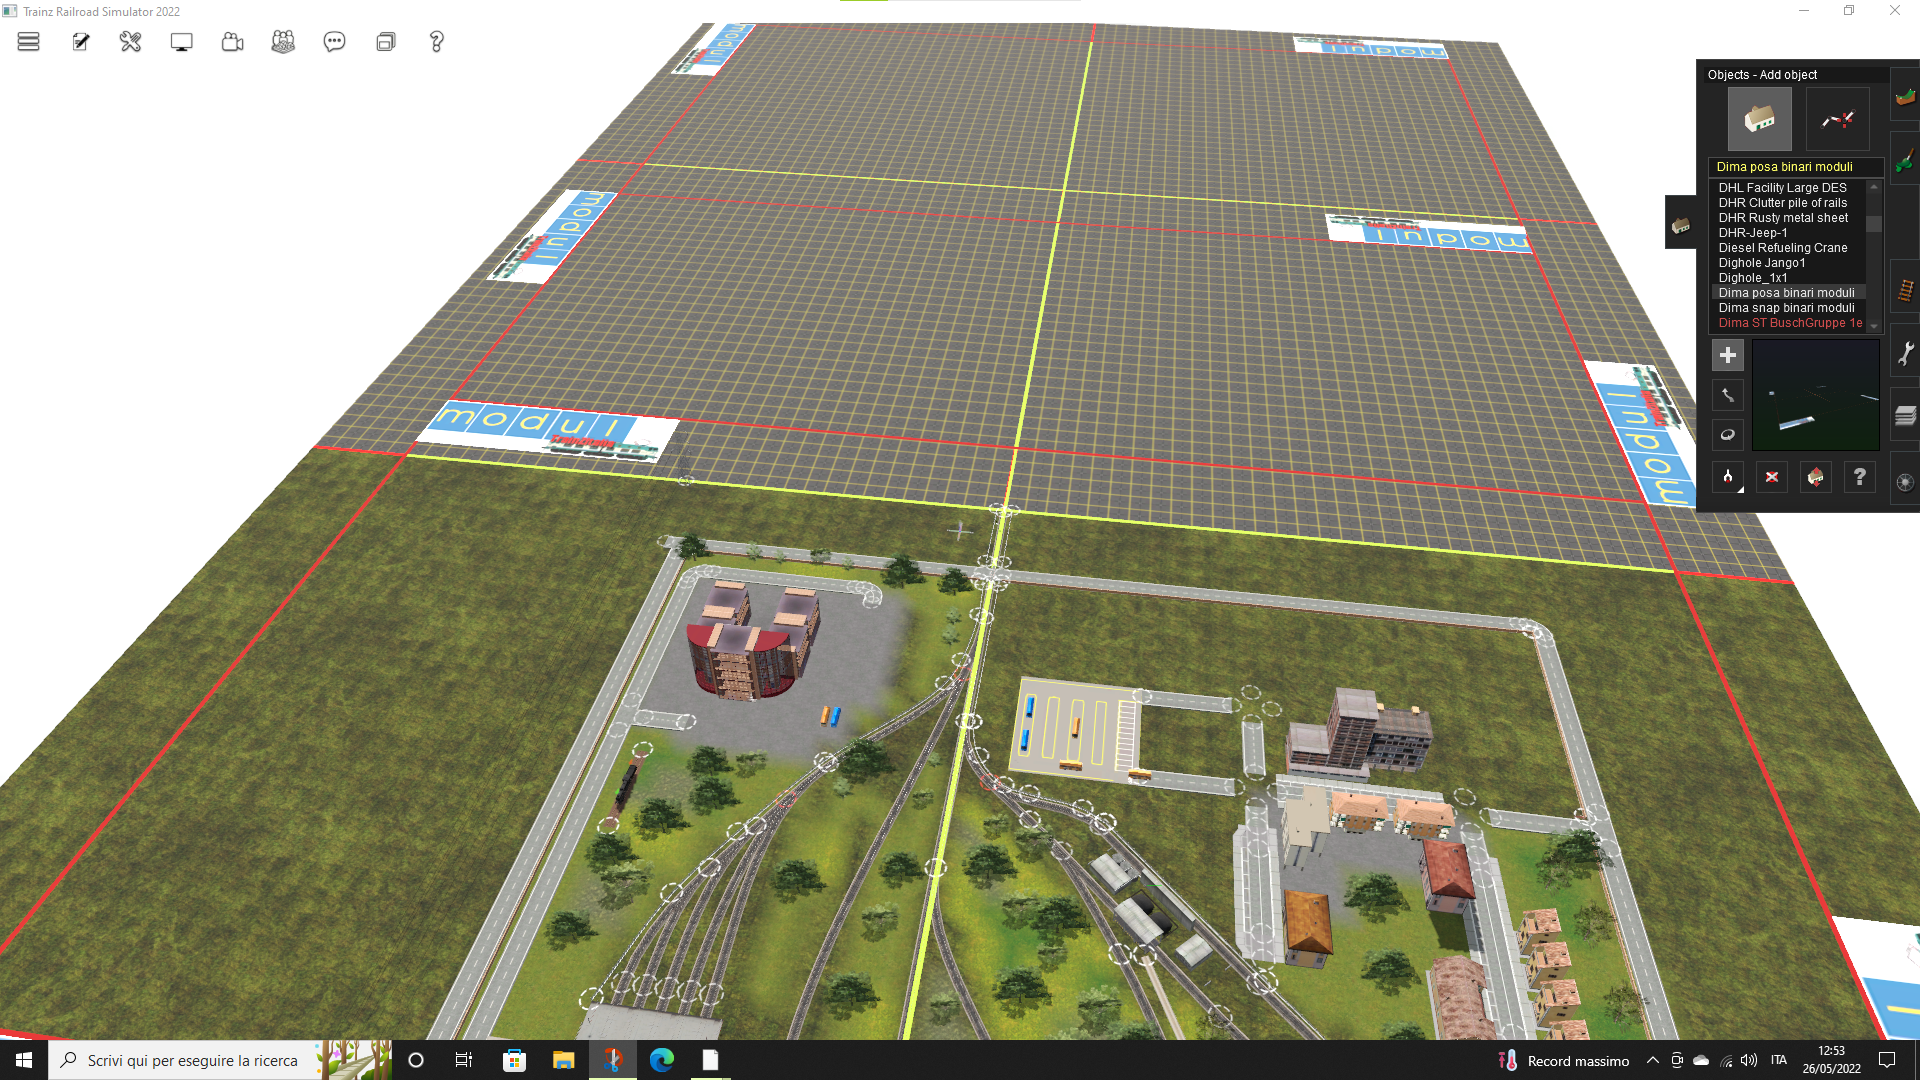This screenshot has height=1080, width=1920.
Task: Select 'Dima snap binari moduli' in list
Action: (x=1786, y=308)
